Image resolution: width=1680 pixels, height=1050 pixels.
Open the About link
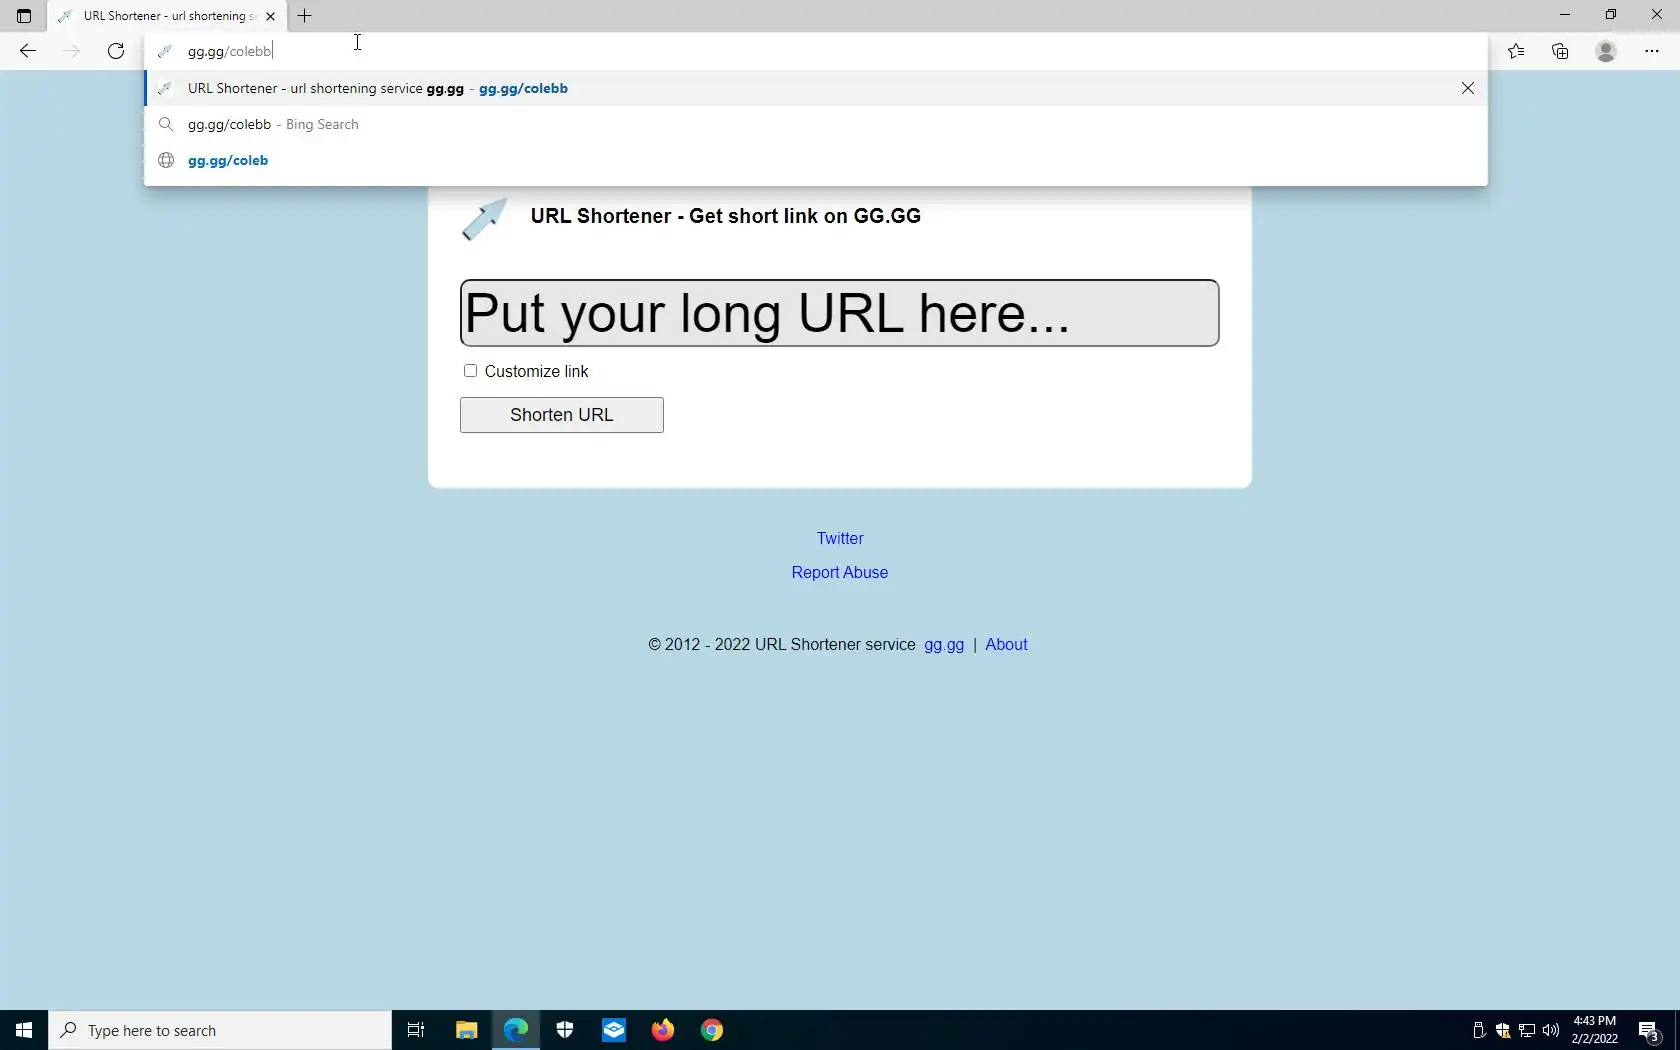click(1006, 644)
